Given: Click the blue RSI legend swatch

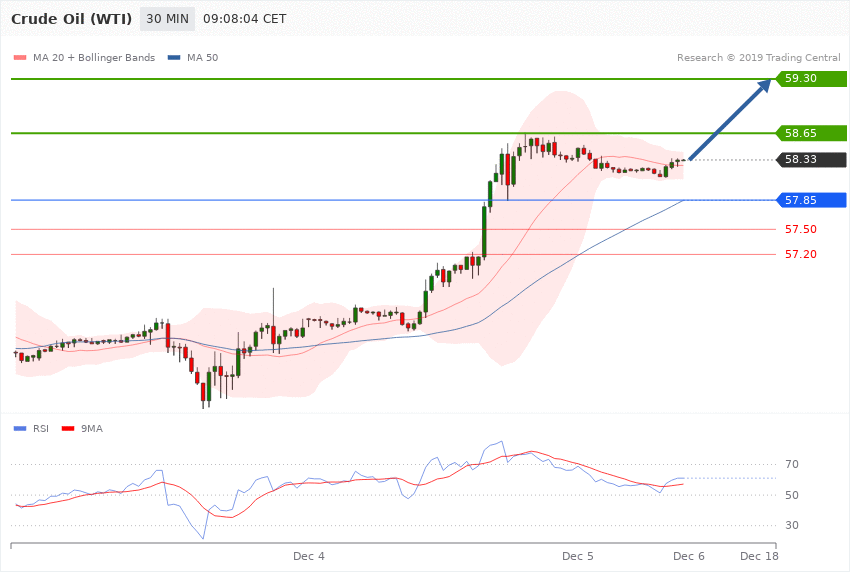Looking at the screenshot, I should [20, 429].
